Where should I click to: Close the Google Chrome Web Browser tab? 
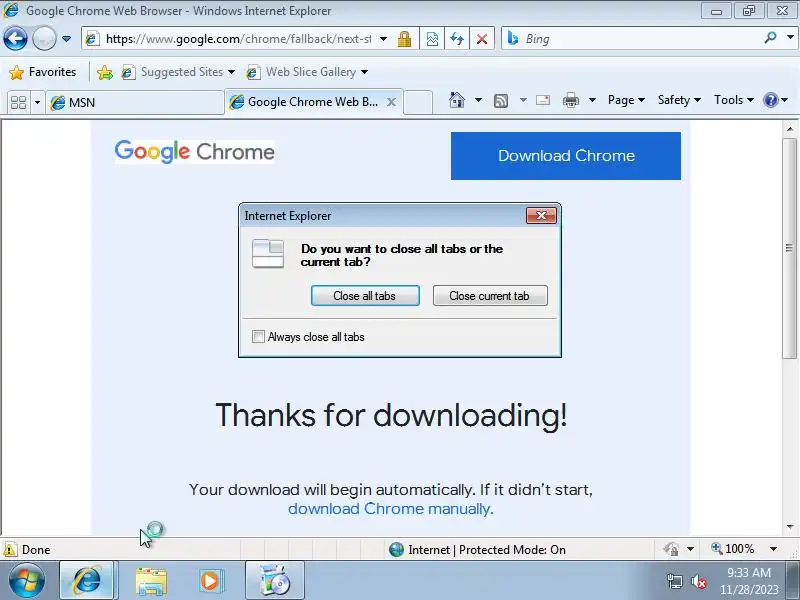coord(391,102)
